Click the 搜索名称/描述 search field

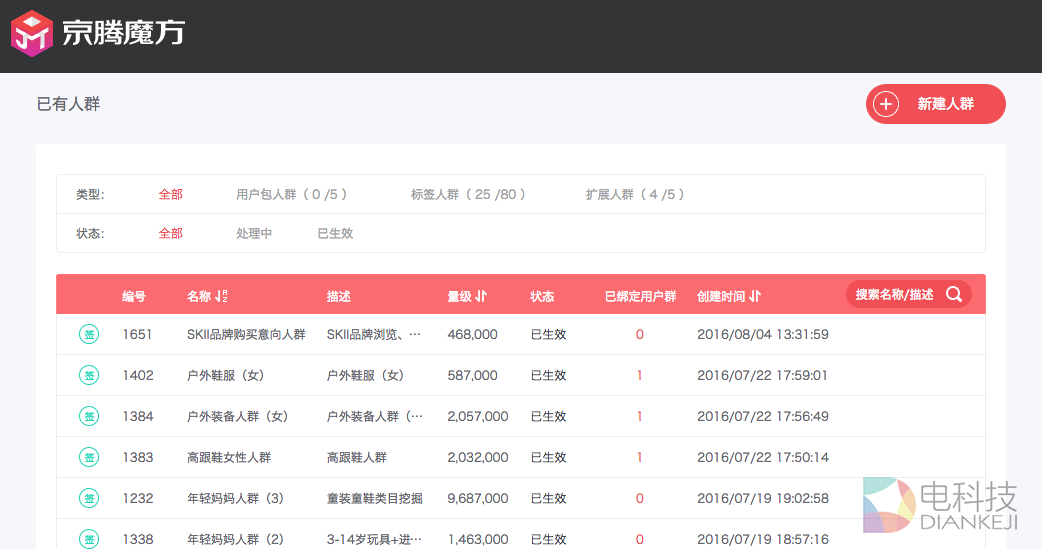click(x=894, y=294)
